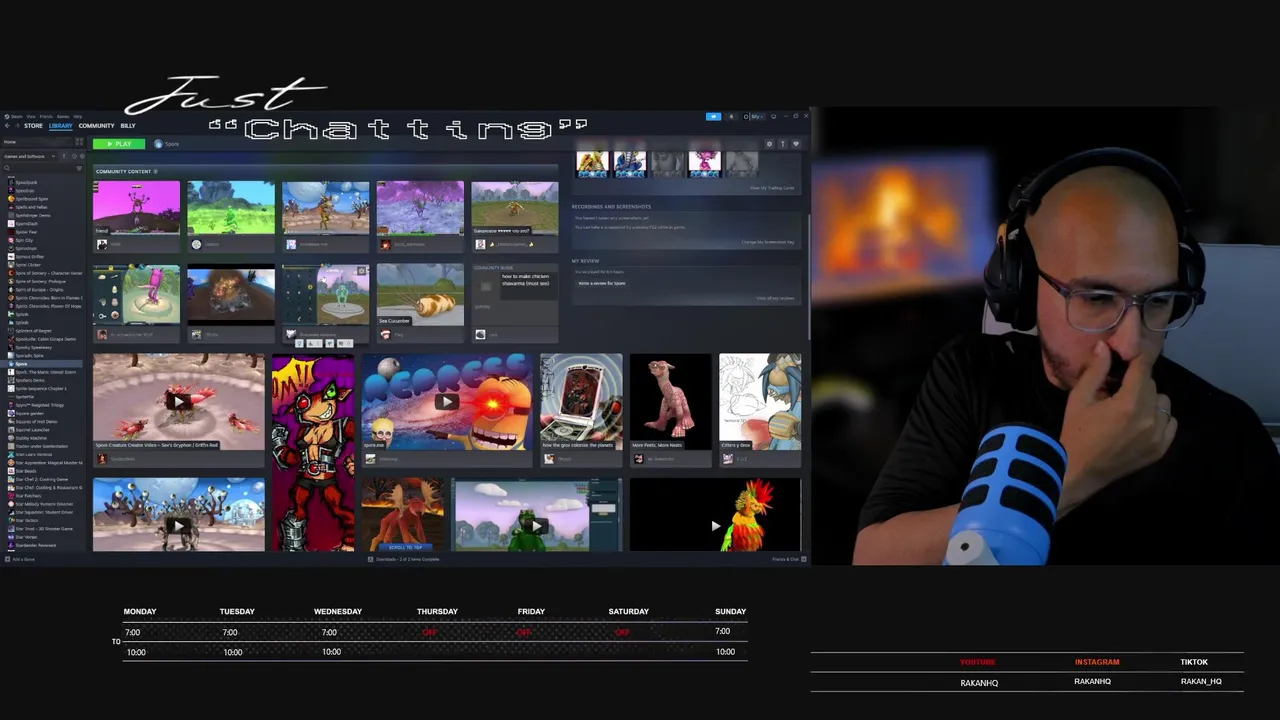Click the library search field
Screen dimensions: 1280x720
[x=40, y=168]
